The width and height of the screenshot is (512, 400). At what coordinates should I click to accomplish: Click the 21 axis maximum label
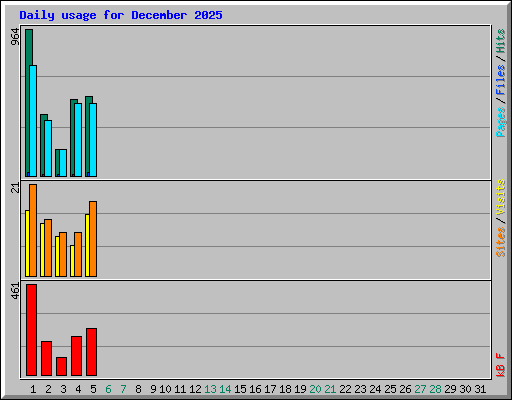15,188
